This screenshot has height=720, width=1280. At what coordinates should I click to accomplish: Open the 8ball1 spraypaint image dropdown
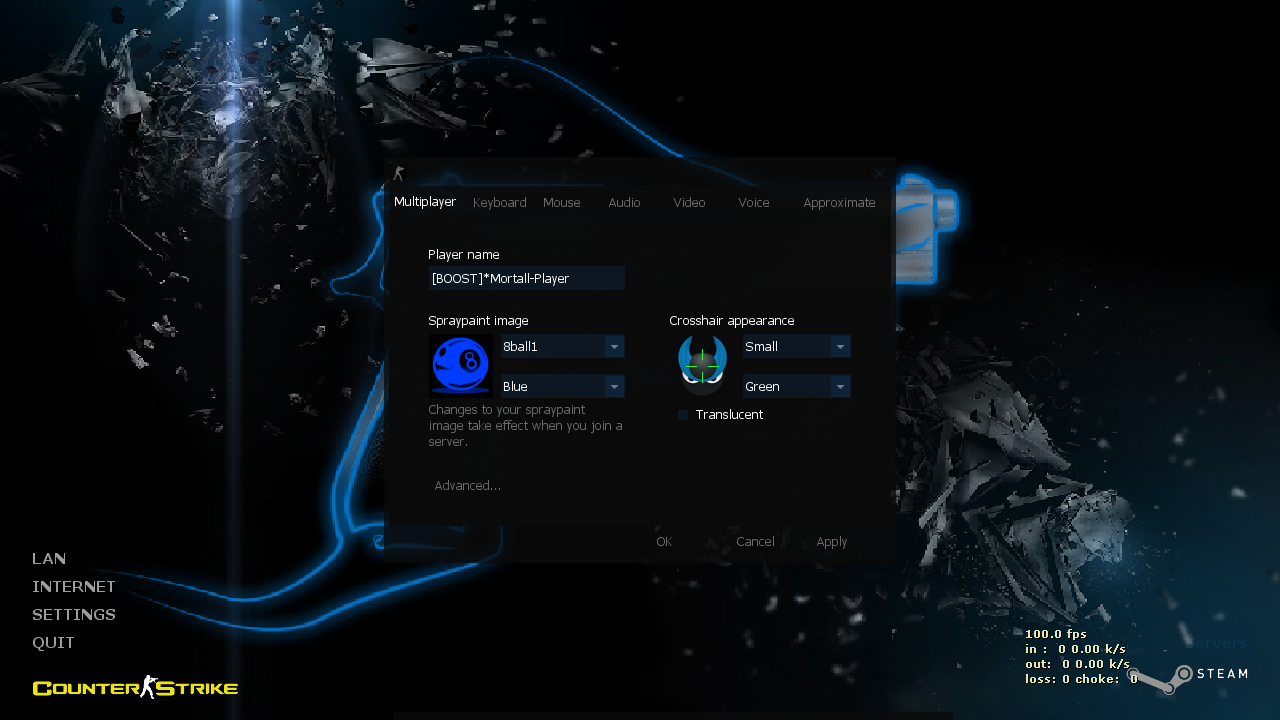(614, 347)
